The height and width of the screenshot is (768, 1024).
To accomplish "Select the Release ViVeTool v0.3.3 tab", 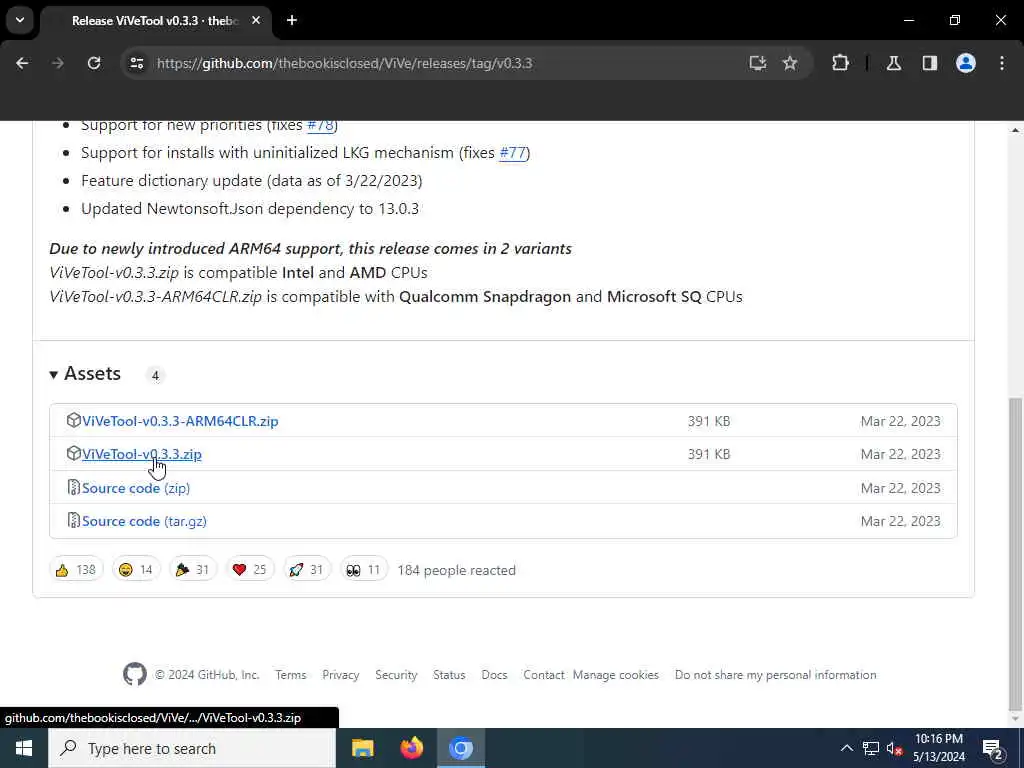I will point(157,21).
